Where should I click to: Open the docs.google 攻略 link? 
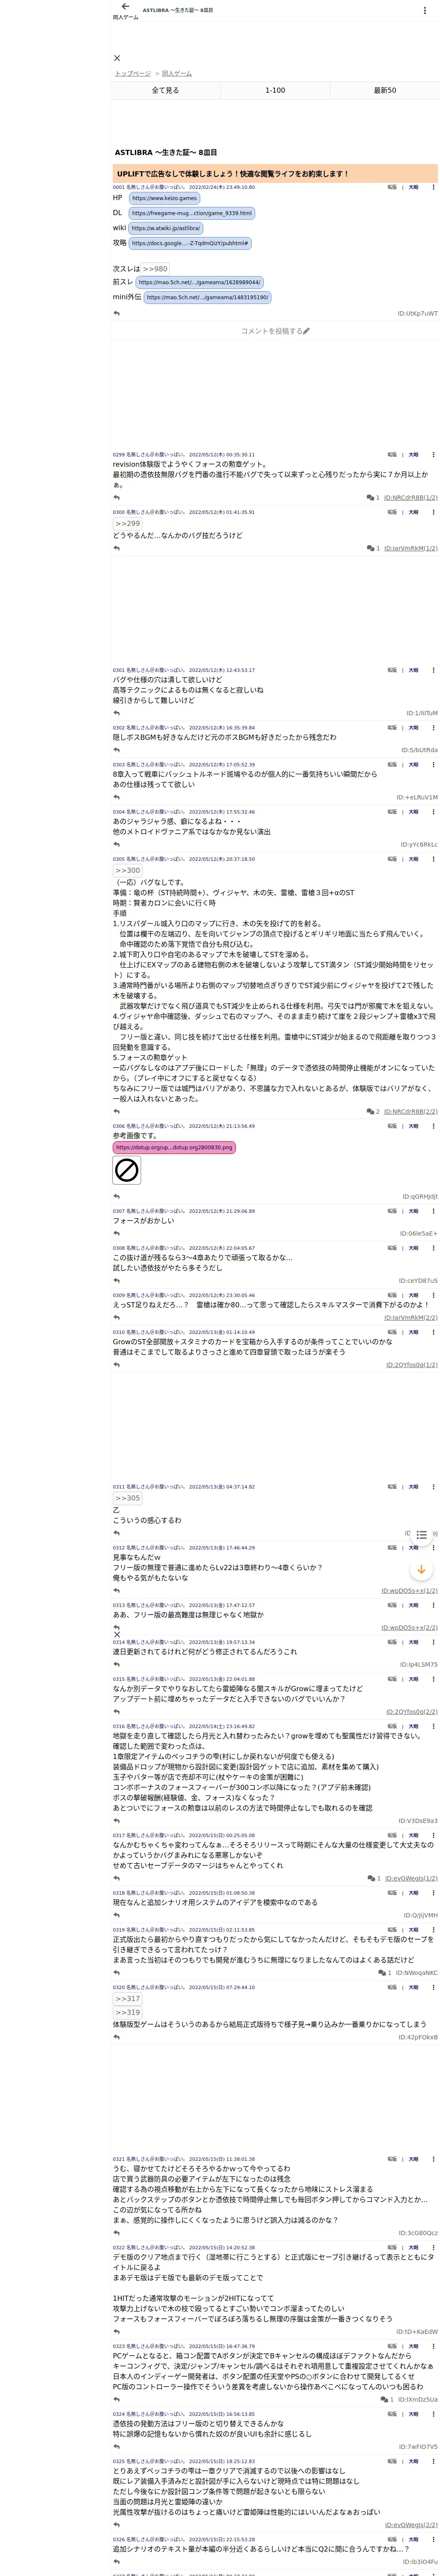pos(190,243)
